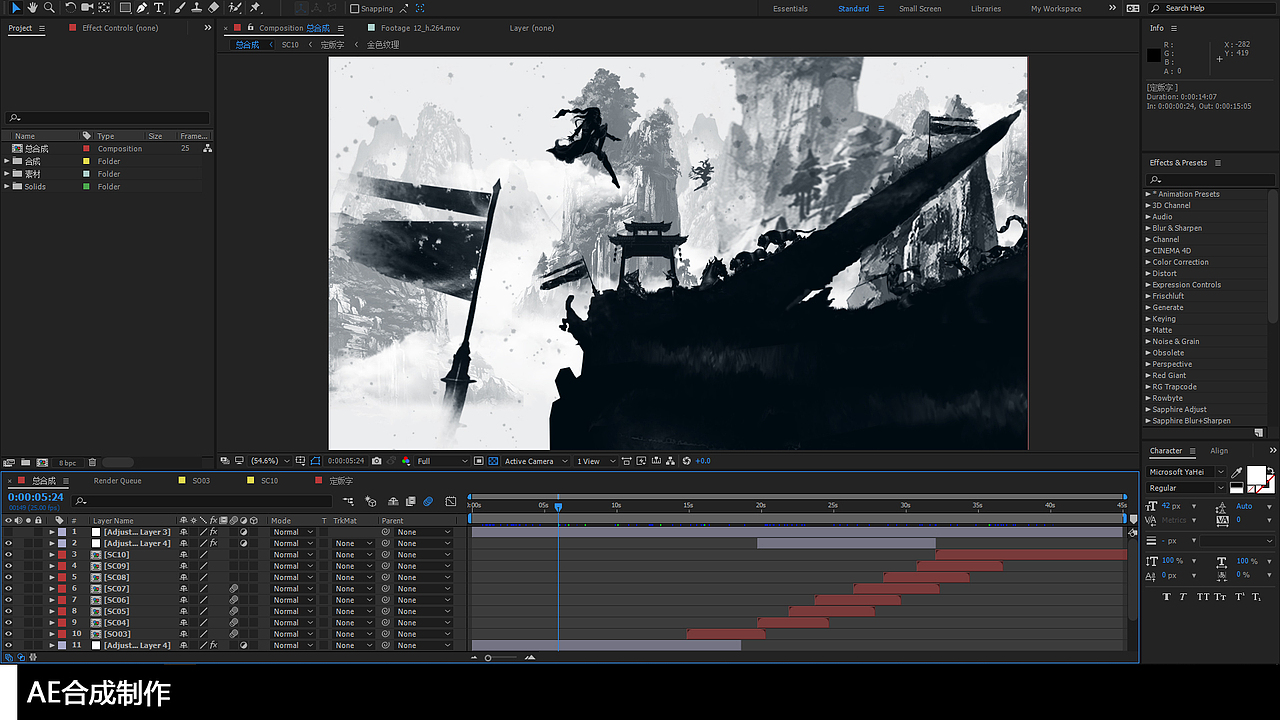Expand the Solids folder
Image resolution: width=1280 pixels, height=720 pixels.
(7, 187)
